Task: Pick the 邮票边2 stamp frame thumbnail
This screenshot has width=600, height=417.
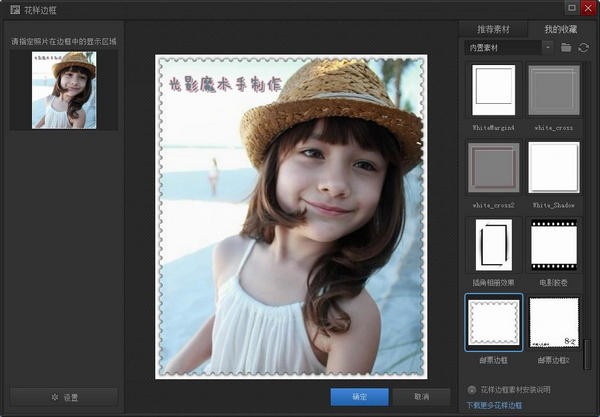Action: pos(553,321)
